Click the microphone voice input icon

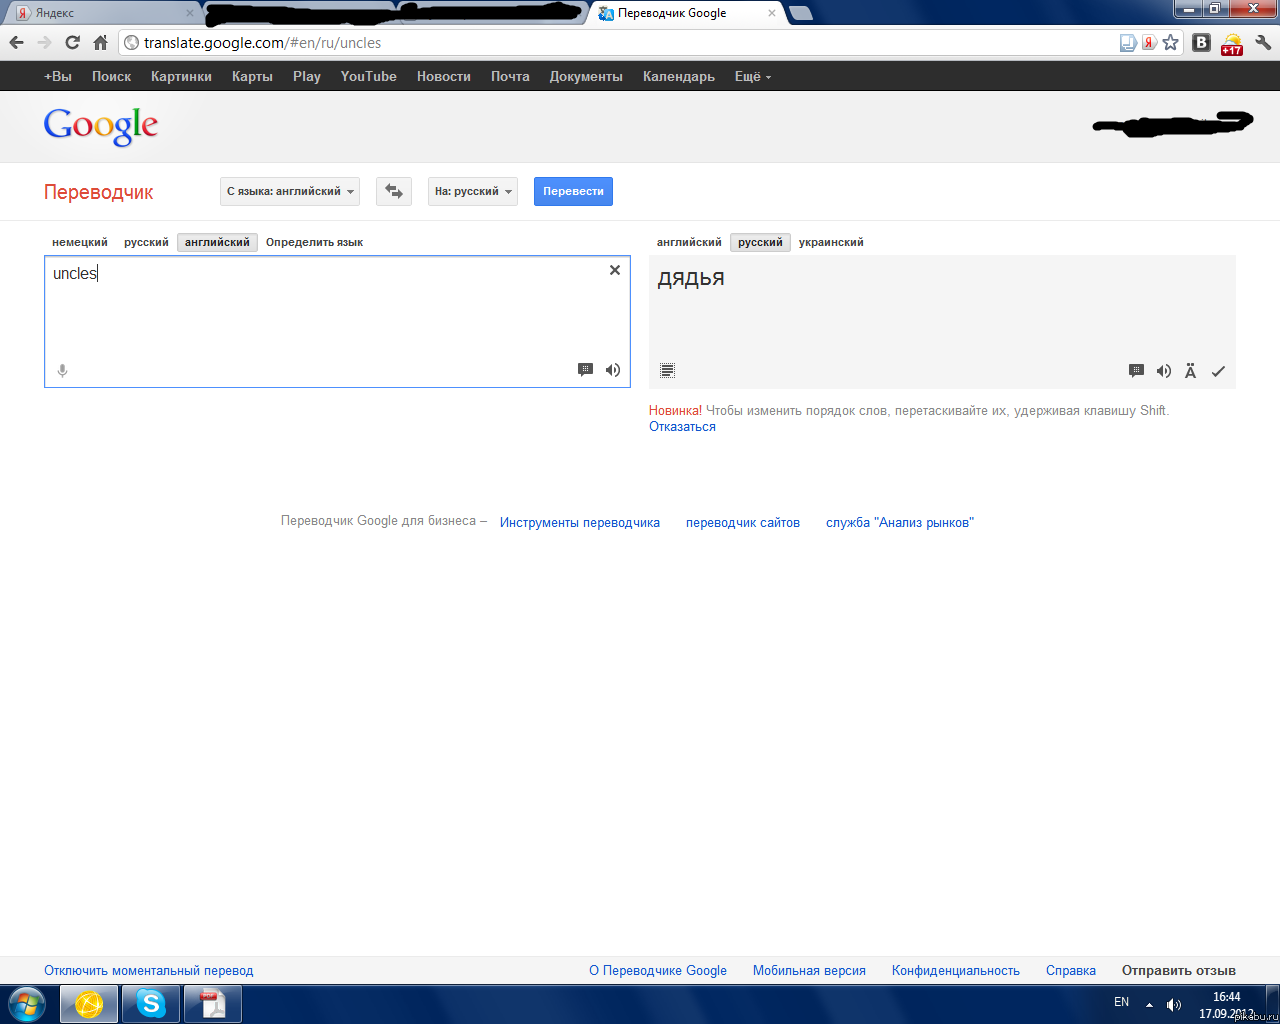click(62, 371)
